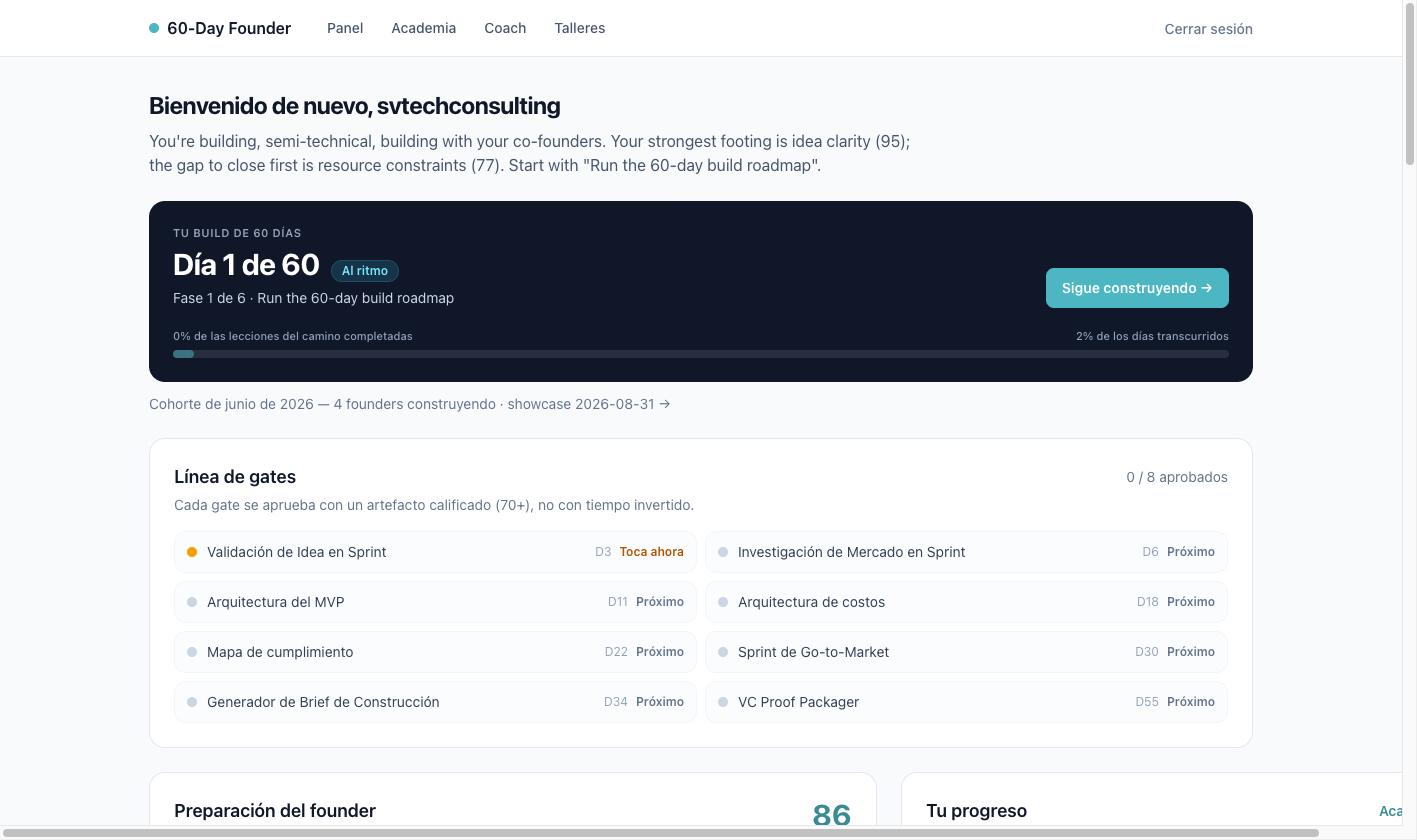This screenshot has width=1417, height=840.
Task: Click the Al ritmo status badge
Action: tap(365, 271)
